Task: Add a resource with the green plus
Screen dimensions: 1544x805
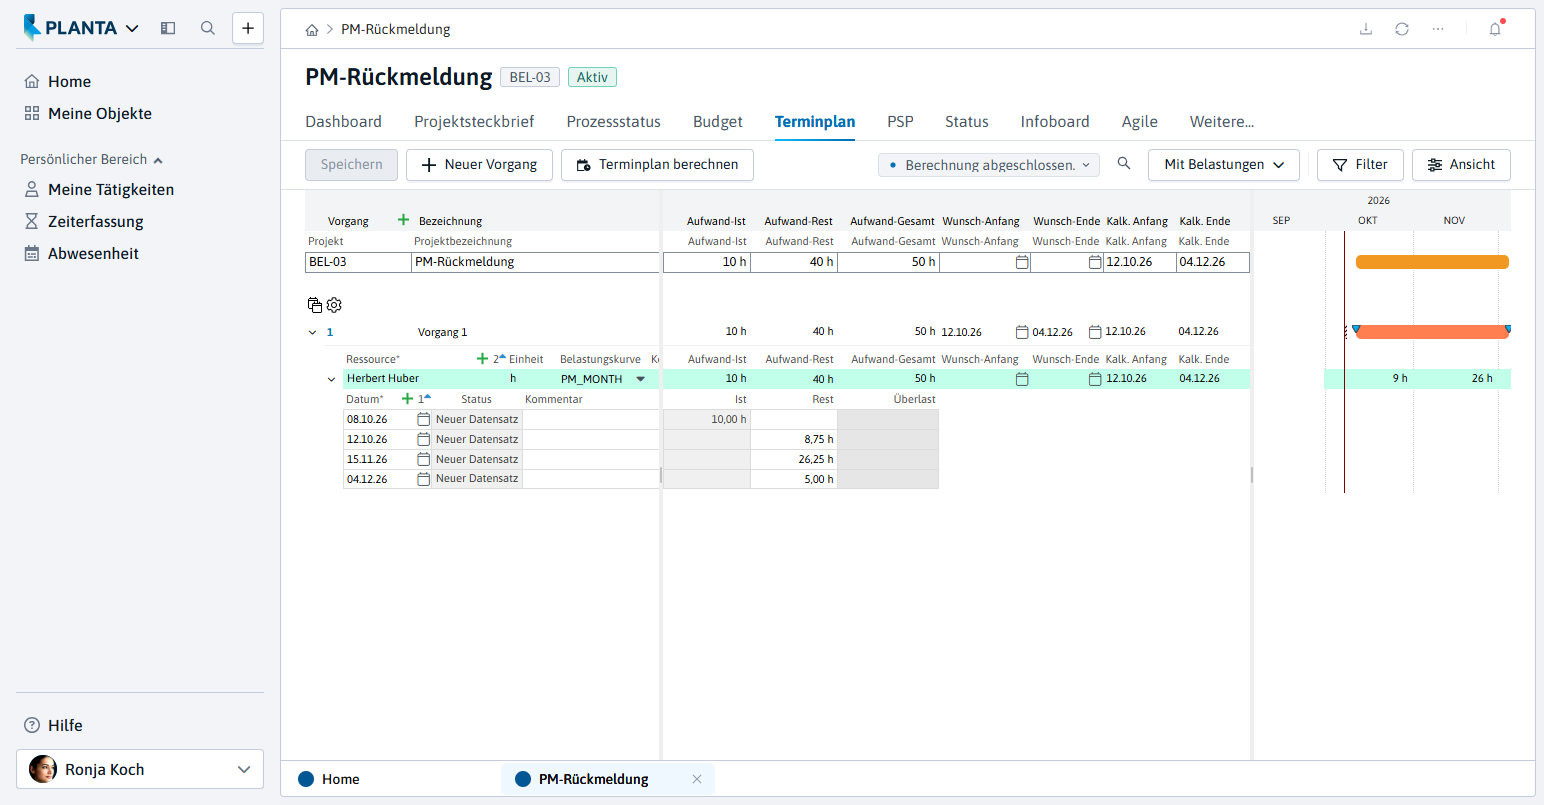Action: [483, 358]
